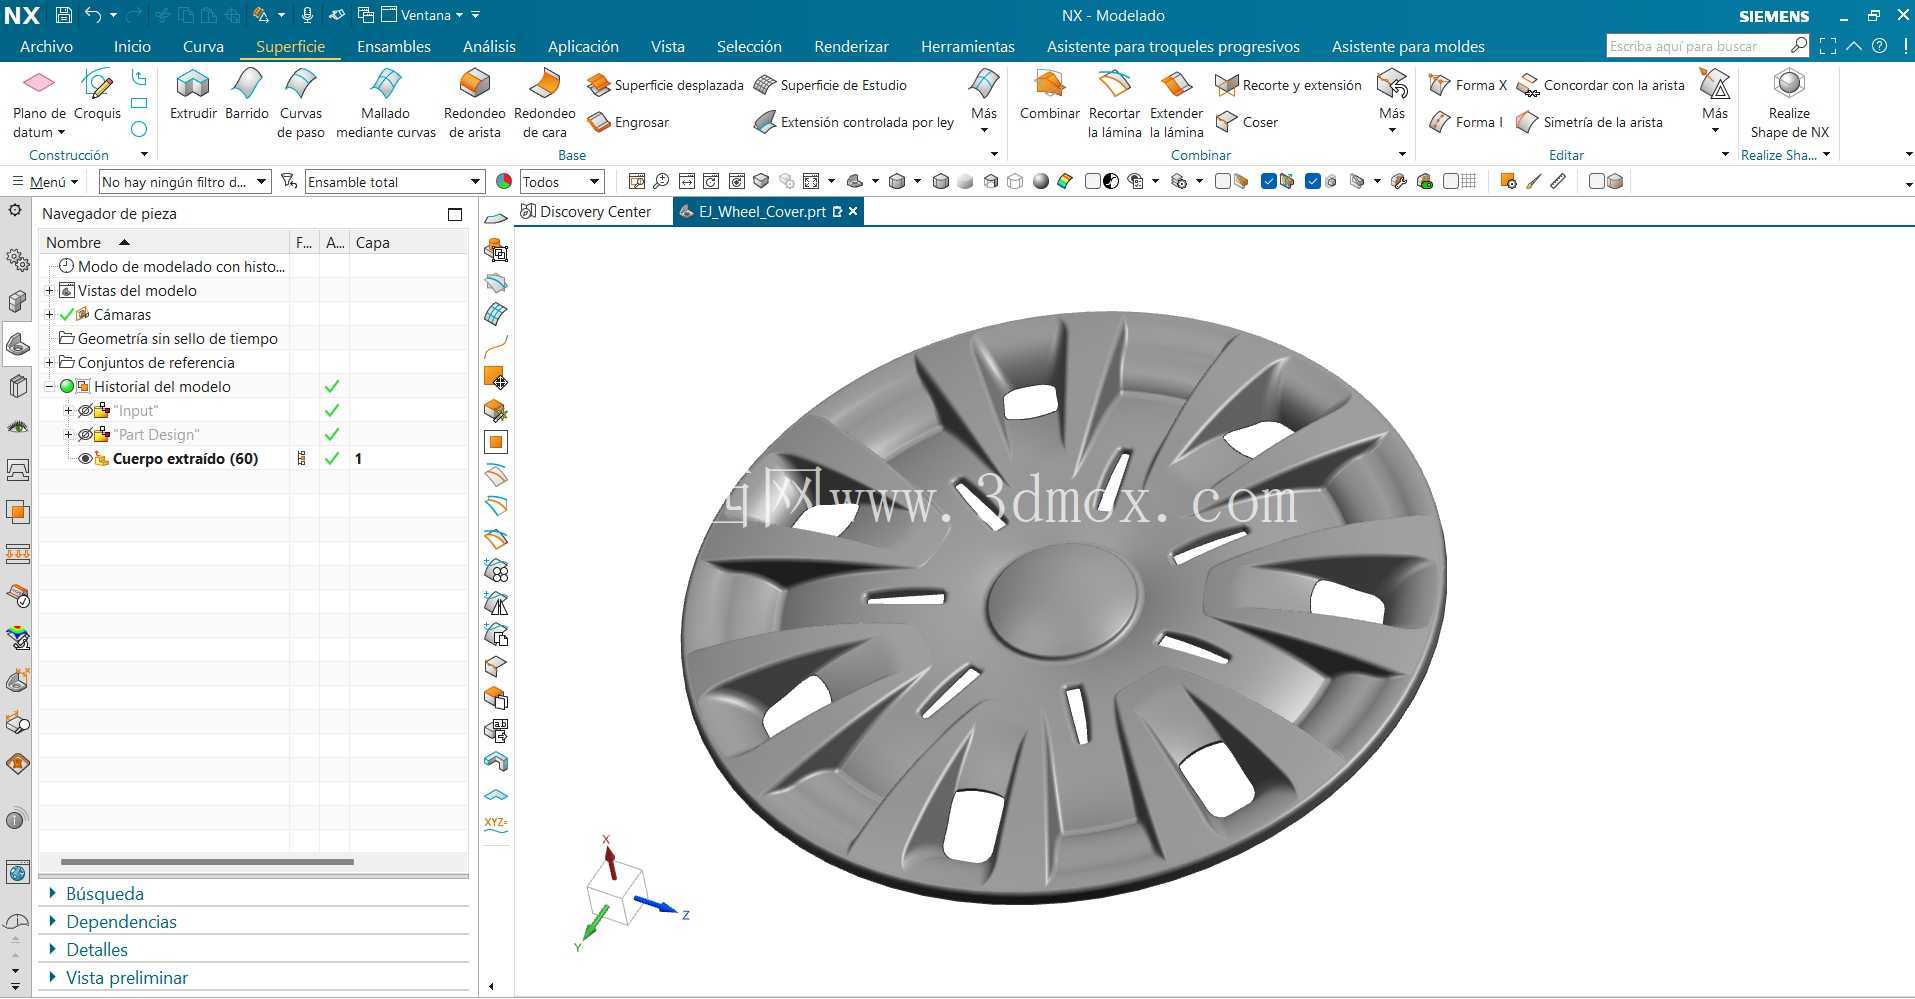Click the zoom magnifier view icon
The height and width of the screenshot is (999, 1915).
[661, 181]
